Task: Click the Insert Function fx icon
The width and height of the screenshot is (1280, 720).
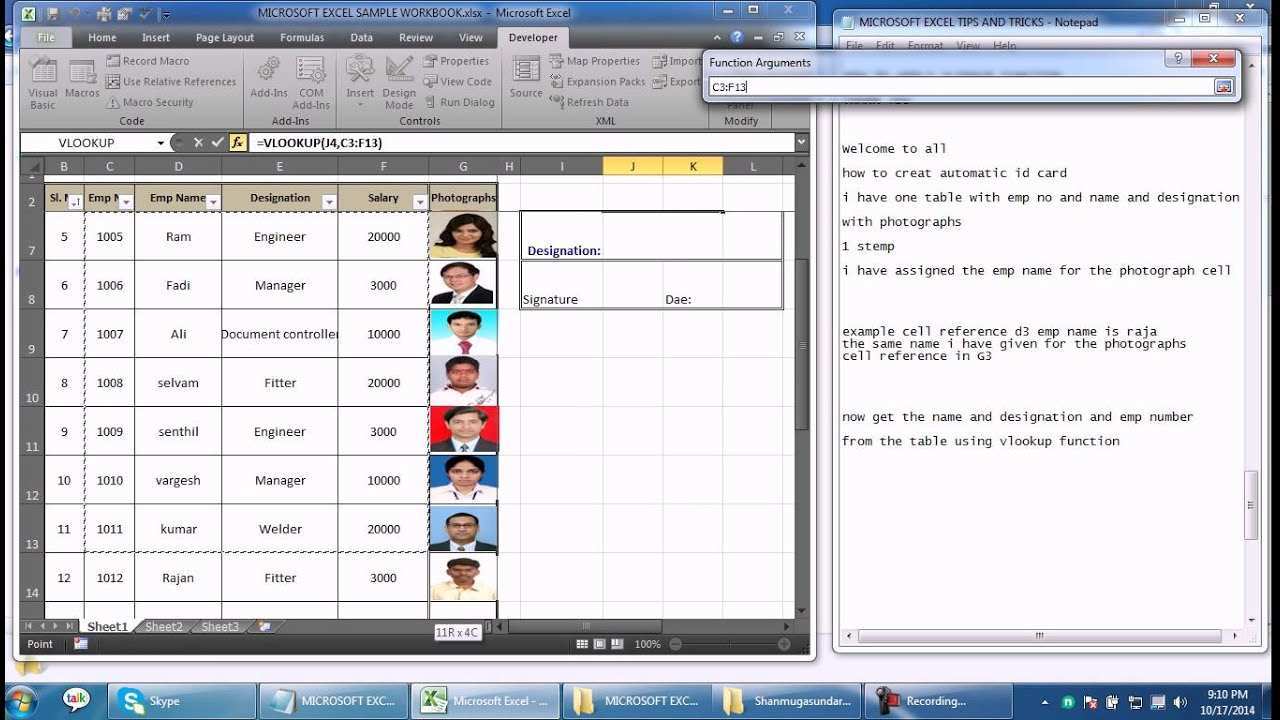Action: [238, 143]
